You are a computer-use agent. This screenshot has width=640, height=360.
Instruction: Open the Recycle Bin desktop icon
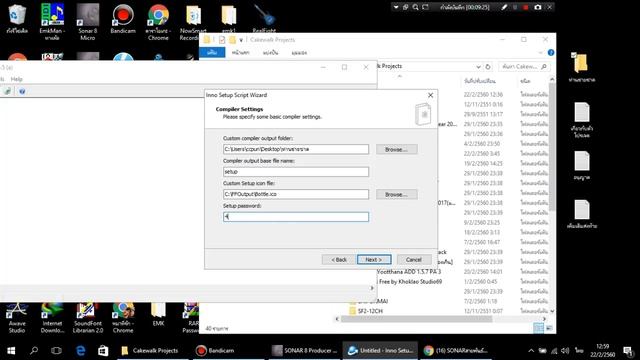[17, 19]
